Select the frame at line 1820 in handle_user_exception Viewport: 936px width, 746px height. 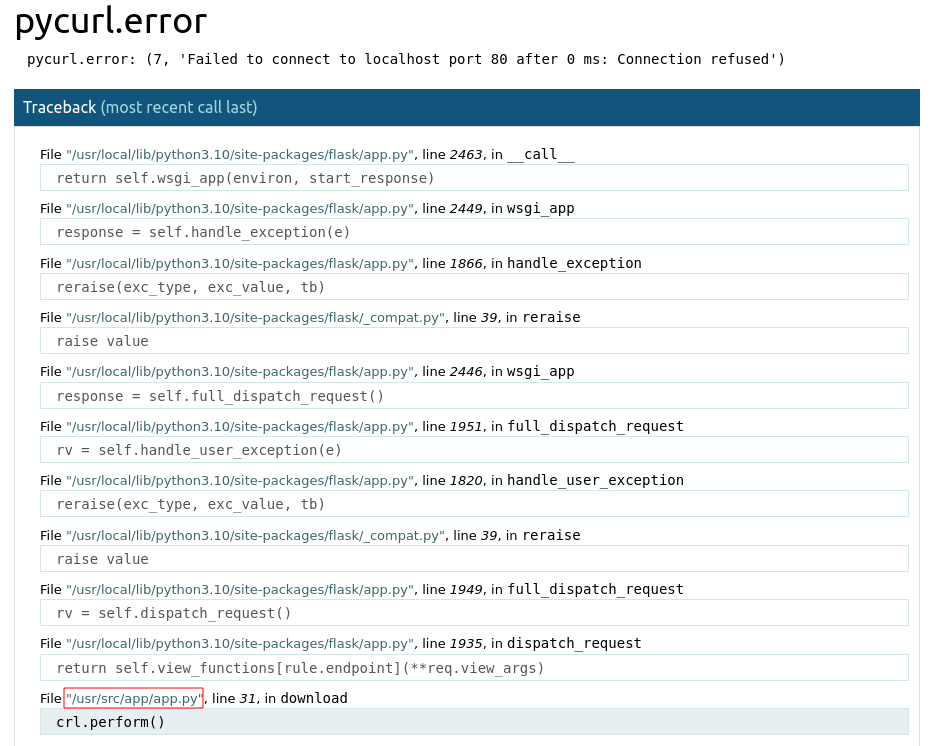point(362,480)
